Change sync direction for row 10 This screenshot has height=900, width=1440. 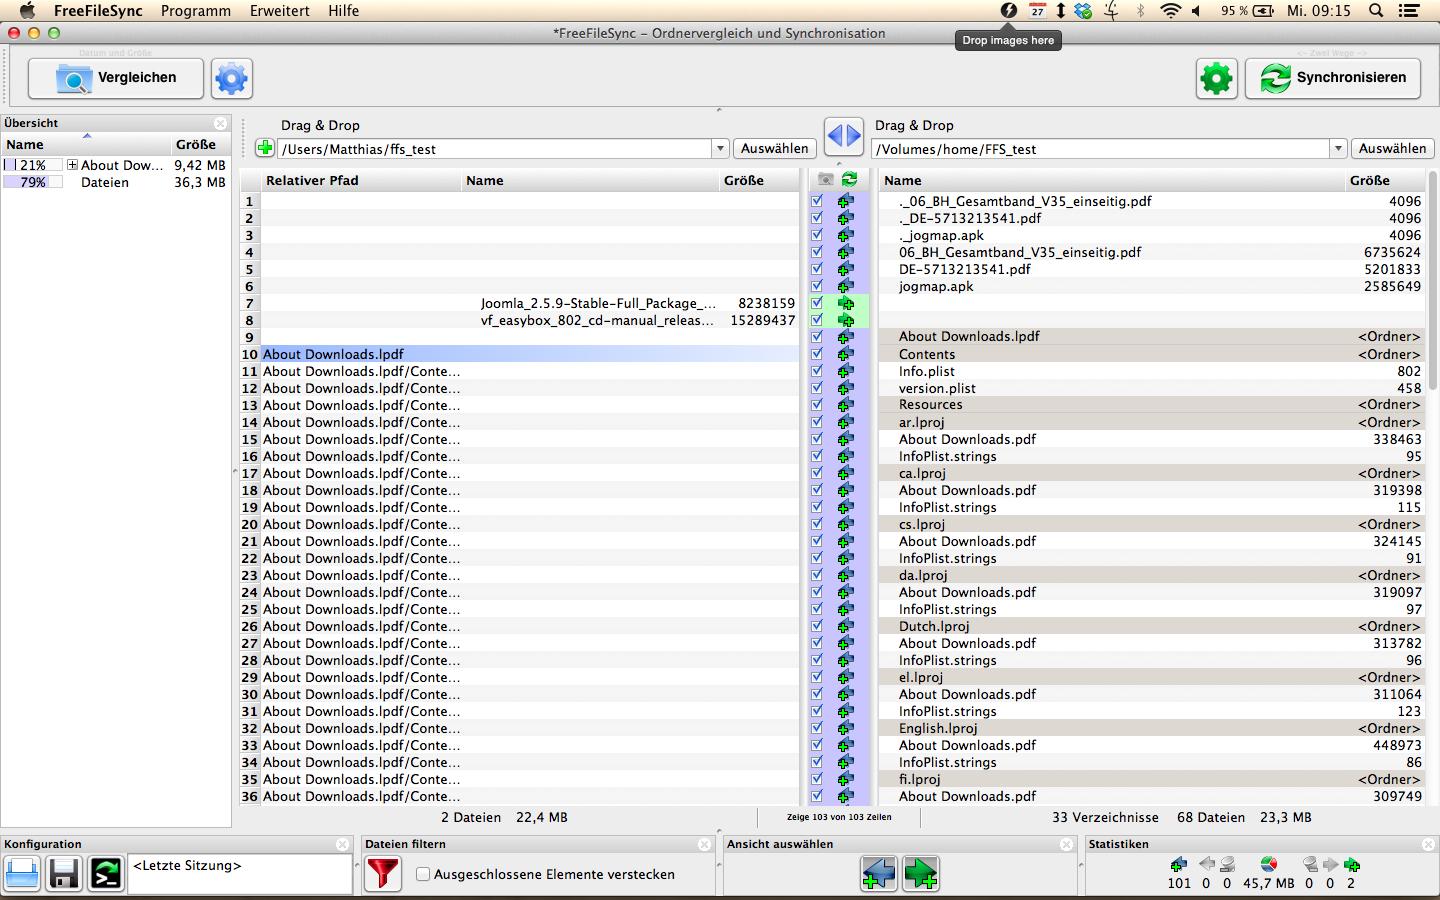(846, 354)
